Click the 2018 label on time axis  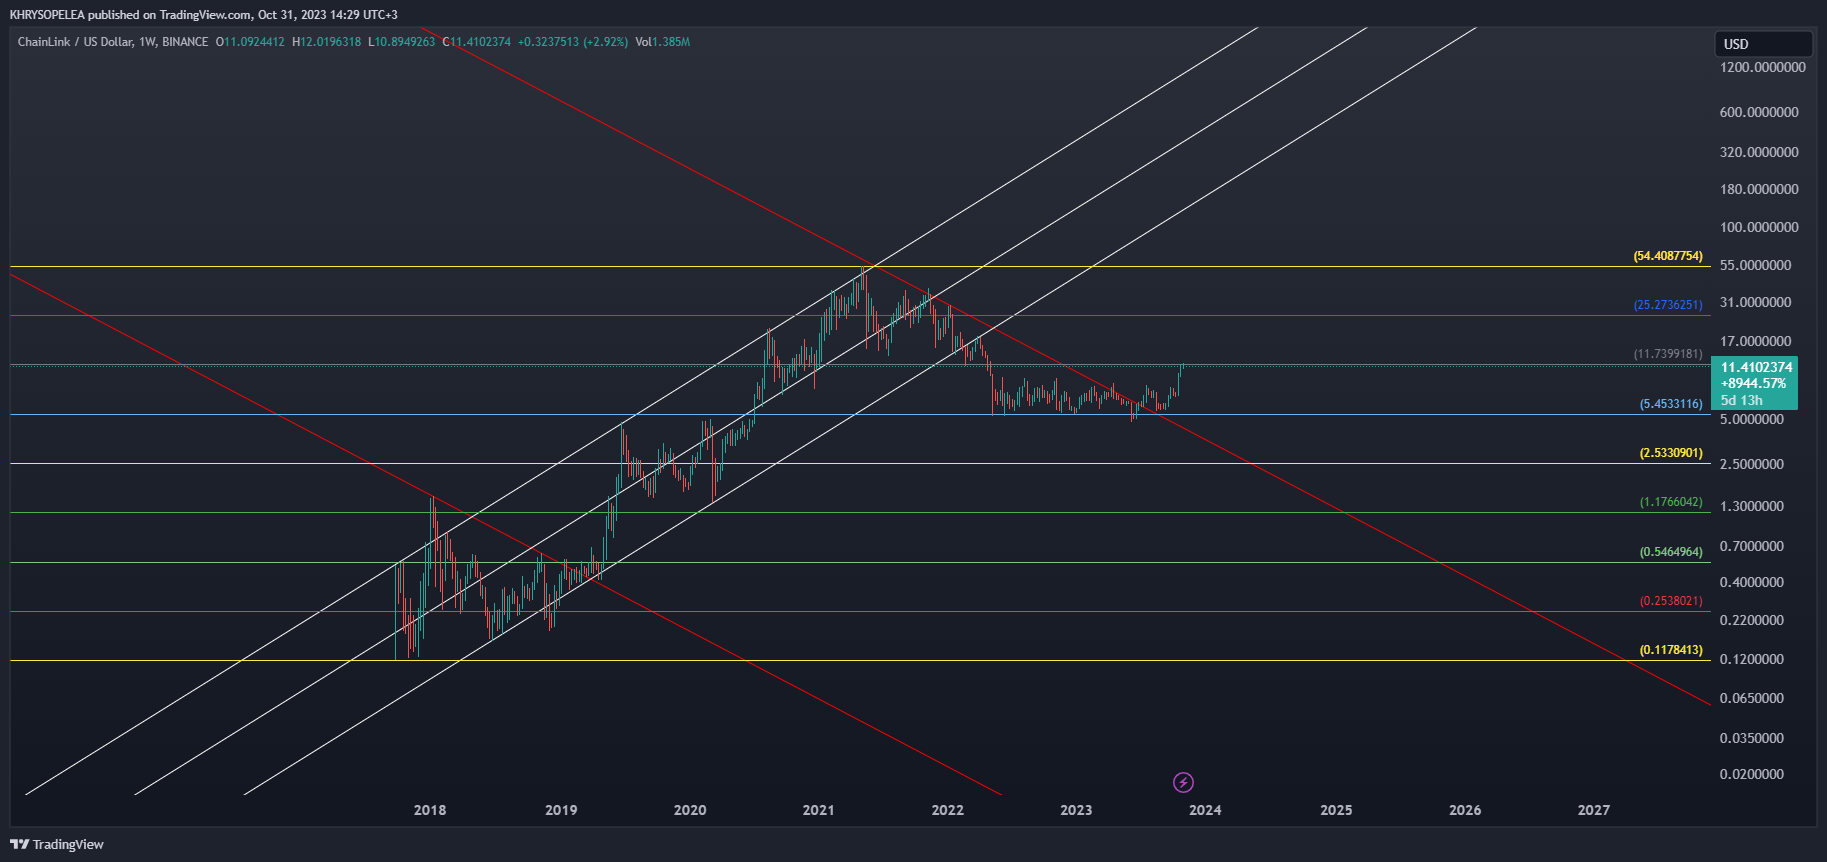[430, 810]
